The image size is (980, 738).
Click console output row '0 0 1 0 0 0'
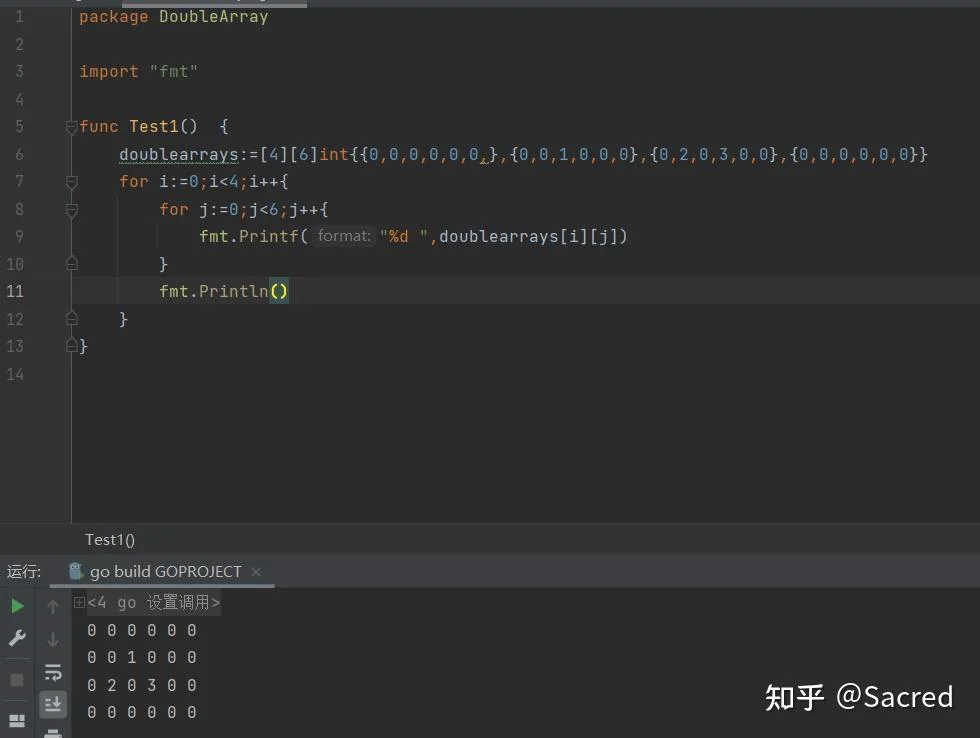click(142, 657)
